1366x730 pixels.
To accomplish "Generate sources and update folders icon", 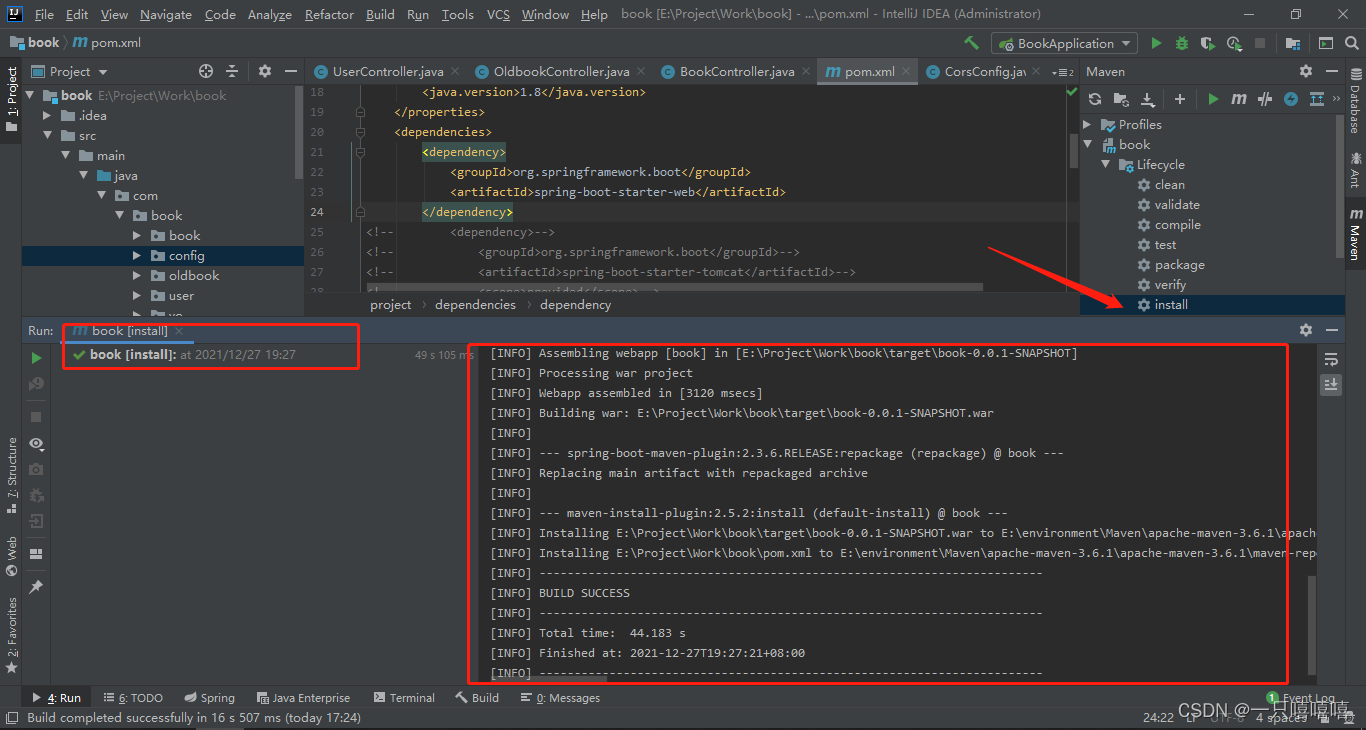I will point(1121,99).
